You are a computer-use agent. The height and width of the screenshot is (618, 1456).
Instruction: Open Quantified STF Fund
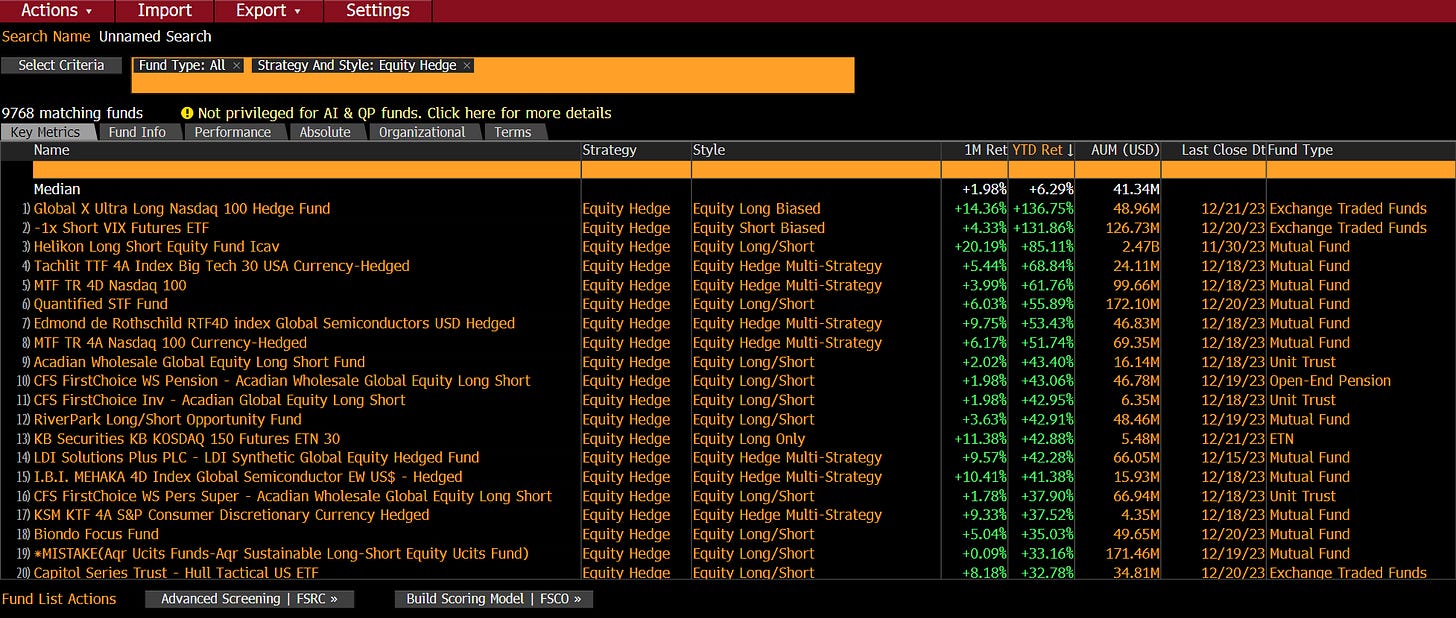[101, 304]
